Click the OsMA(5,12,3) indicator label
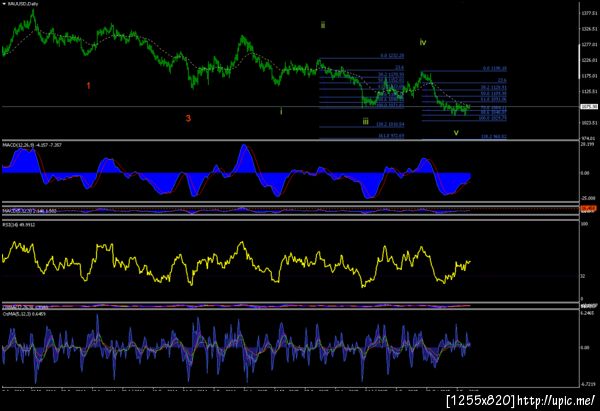The width and height of the screenshot is (600, 411). click(24, 314)
